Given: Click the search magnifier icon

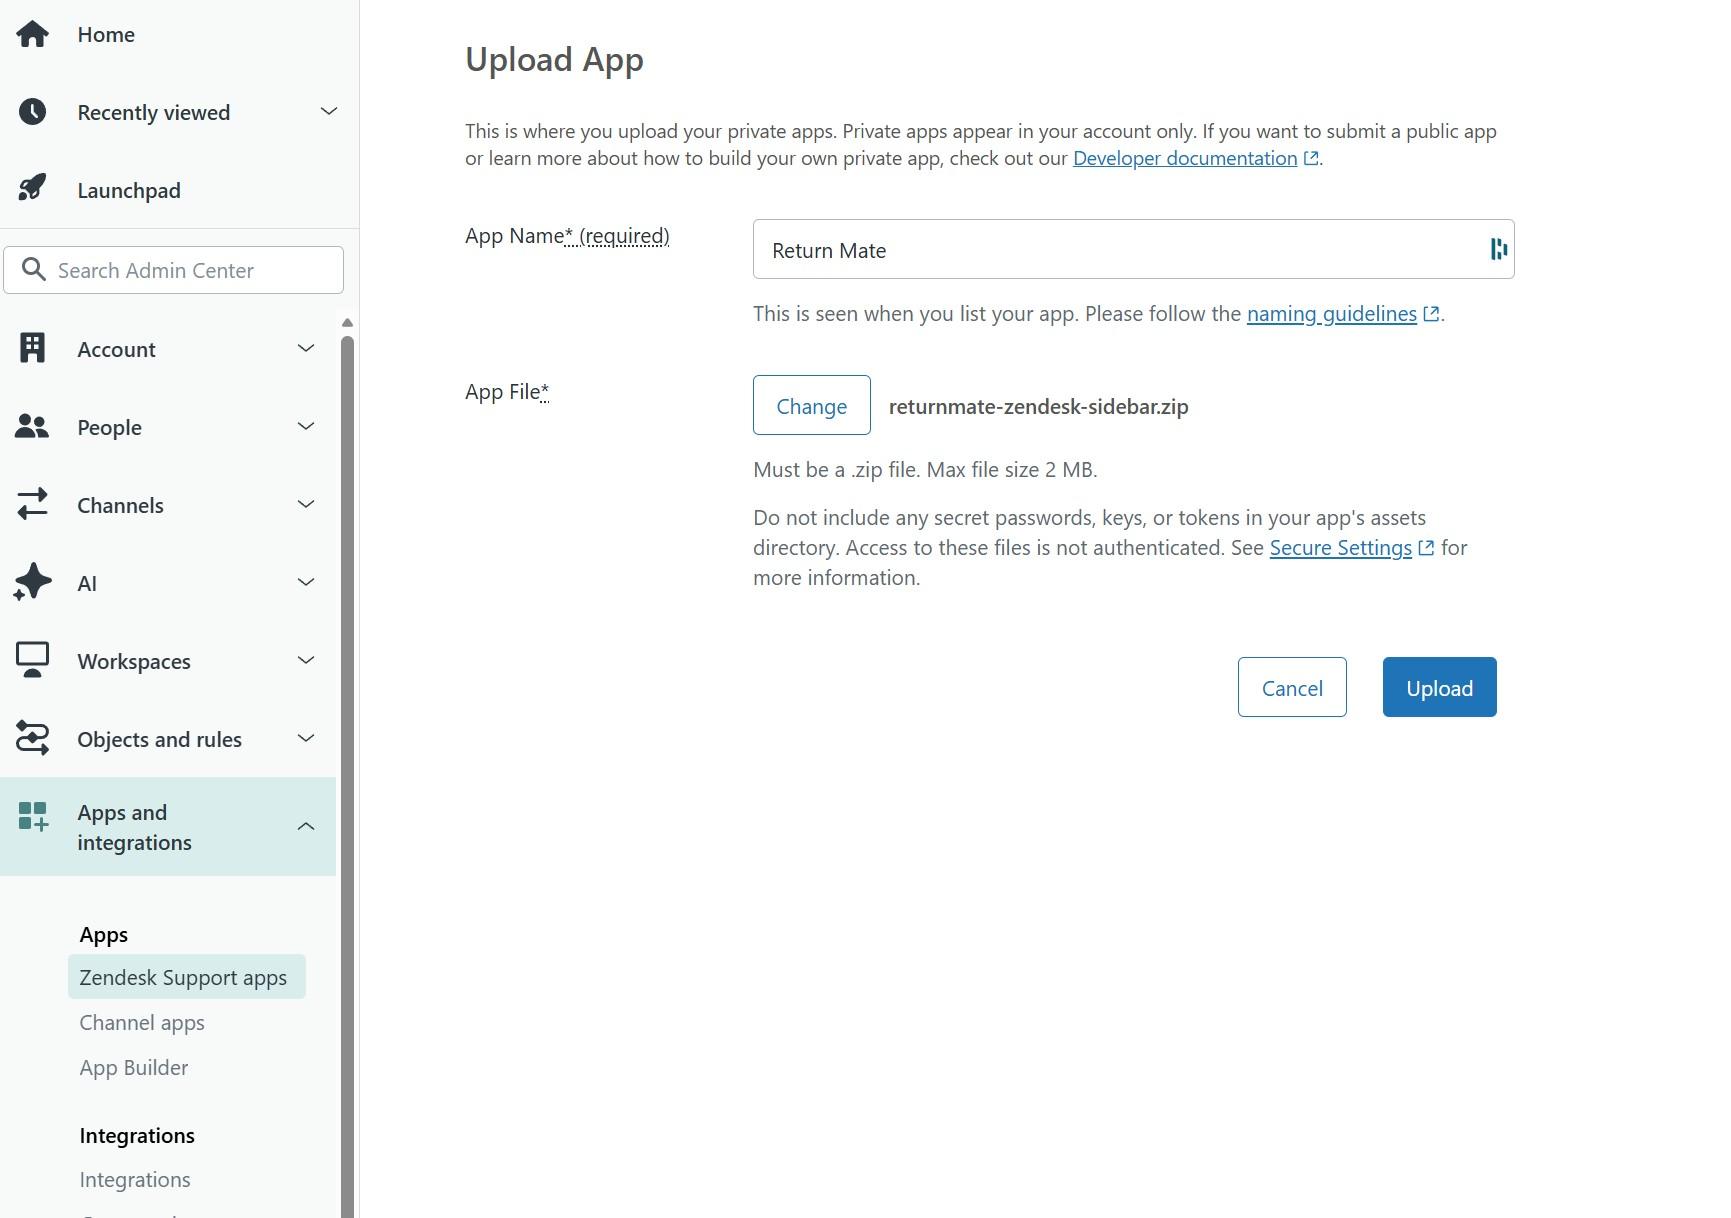Looking at the screenshot, I should pos(34,270).
